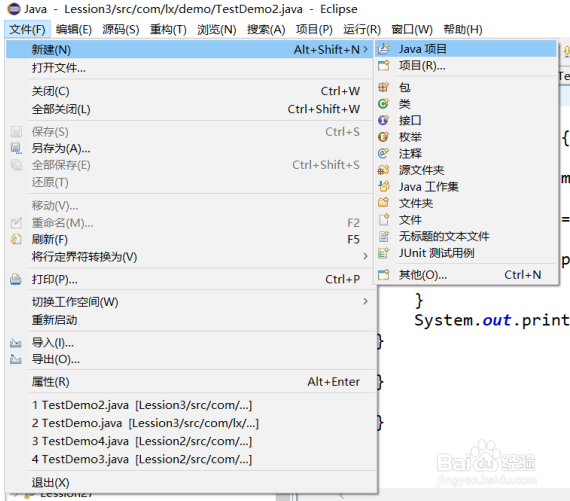Click the 刷新 refresh icon

click(x=16, y=239)
